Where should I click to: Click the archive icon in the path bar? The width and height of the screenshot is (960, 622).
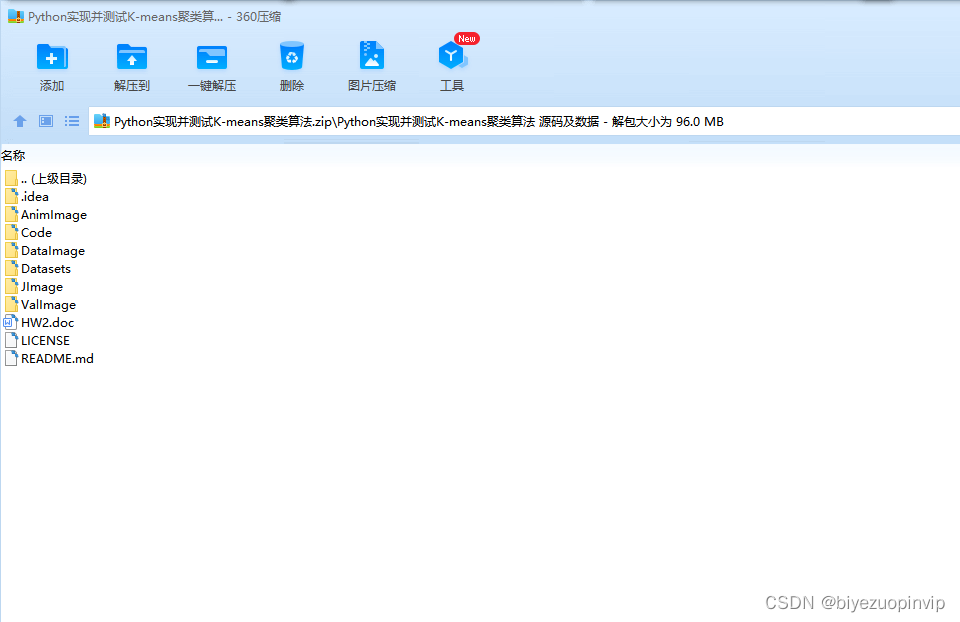(102, 121)
